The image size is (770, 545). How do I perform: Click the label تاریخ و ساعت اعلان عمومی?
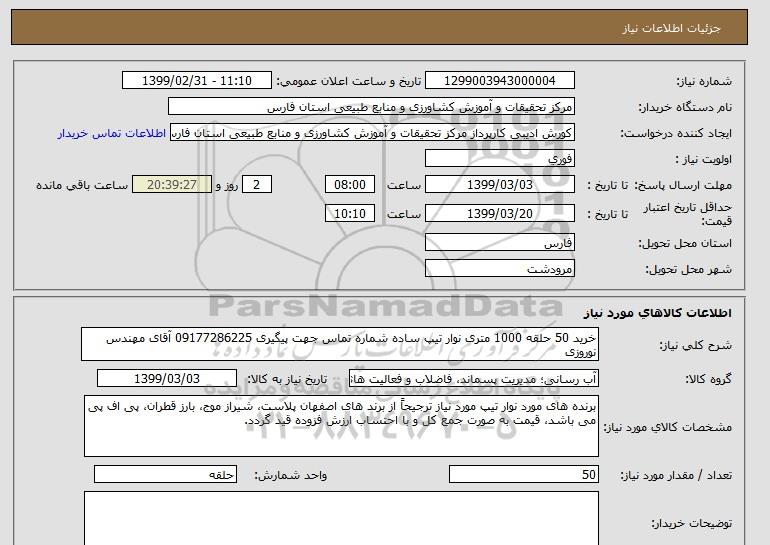coord(349,82)
